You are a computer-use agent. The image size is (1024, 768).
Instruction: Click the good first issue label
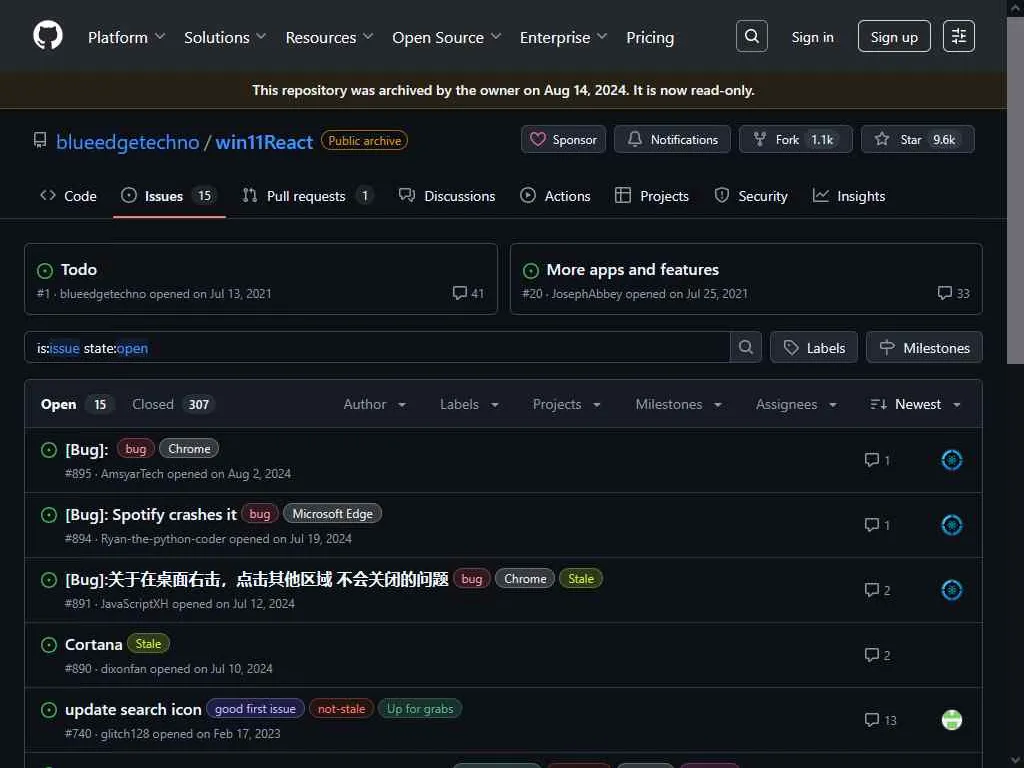pyautogui.click(x=255, y=709)
